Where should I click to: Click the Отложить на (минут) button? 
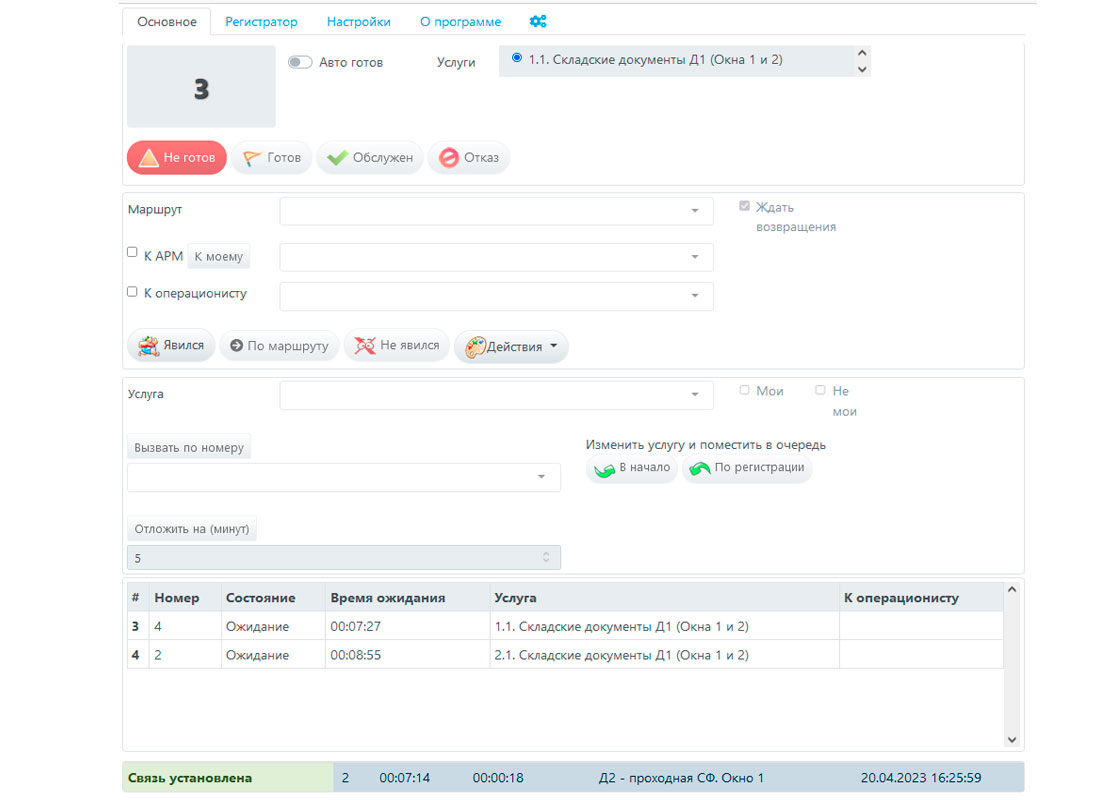click(192, 529)
